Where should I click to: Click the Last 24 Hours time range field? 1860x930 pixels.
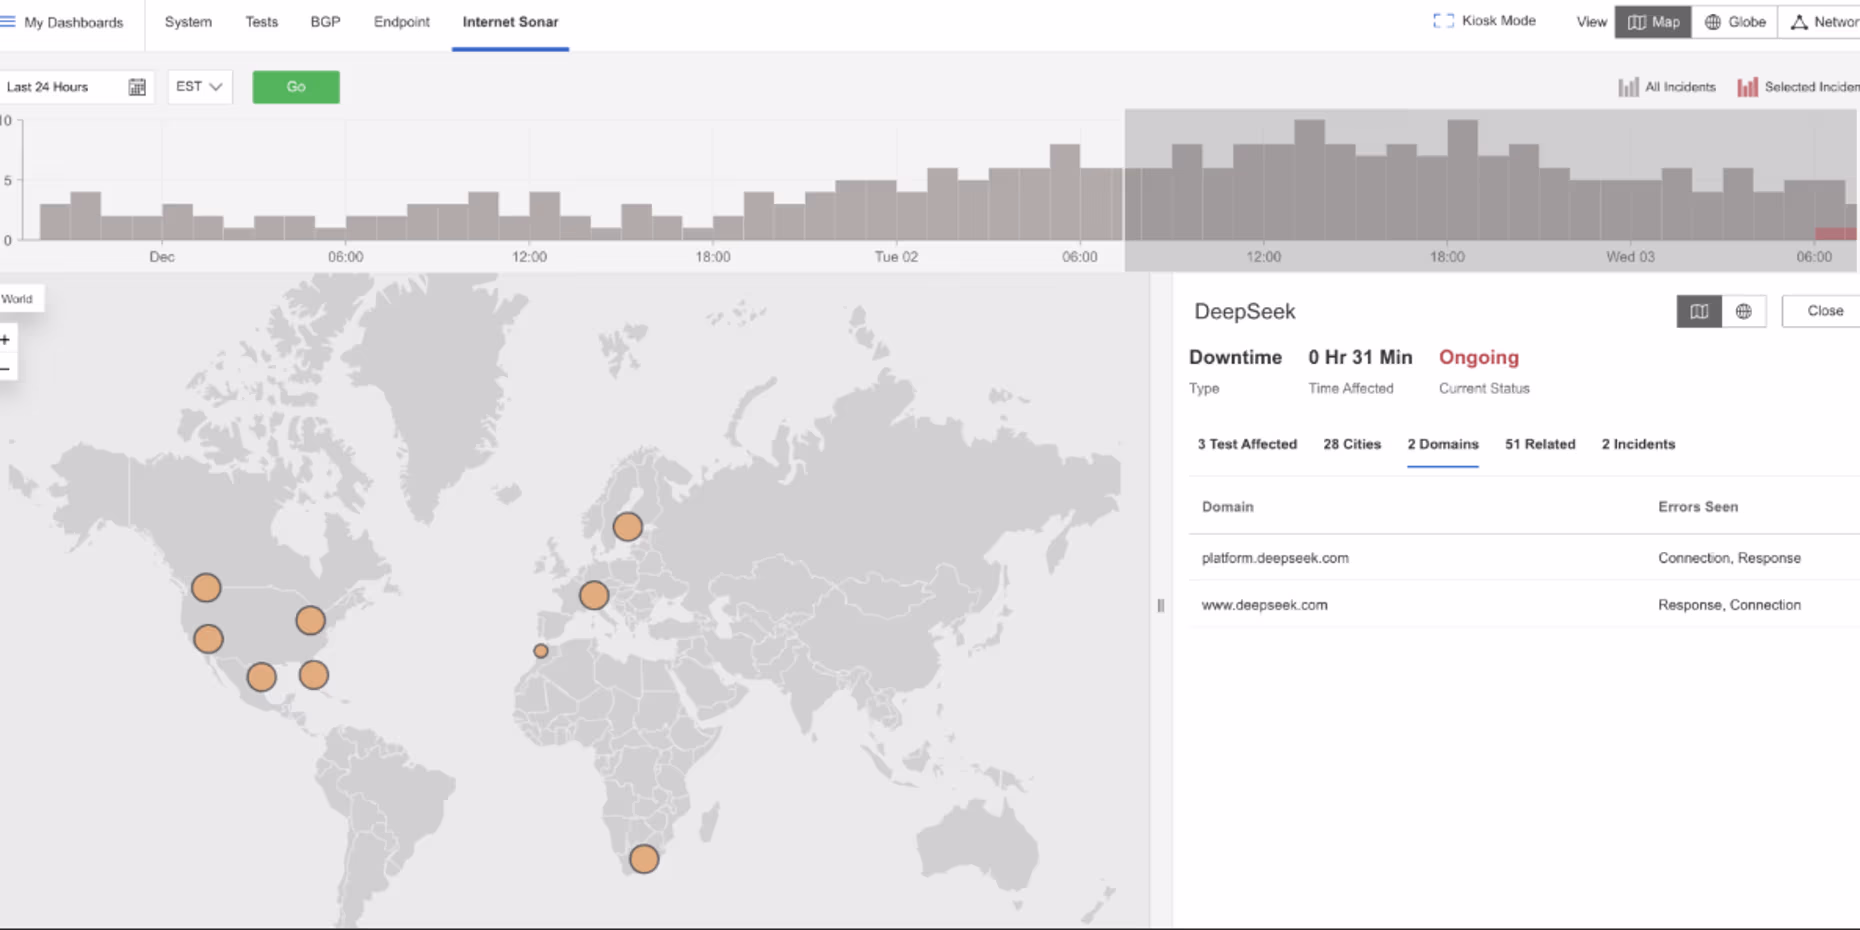click(77, 87)
